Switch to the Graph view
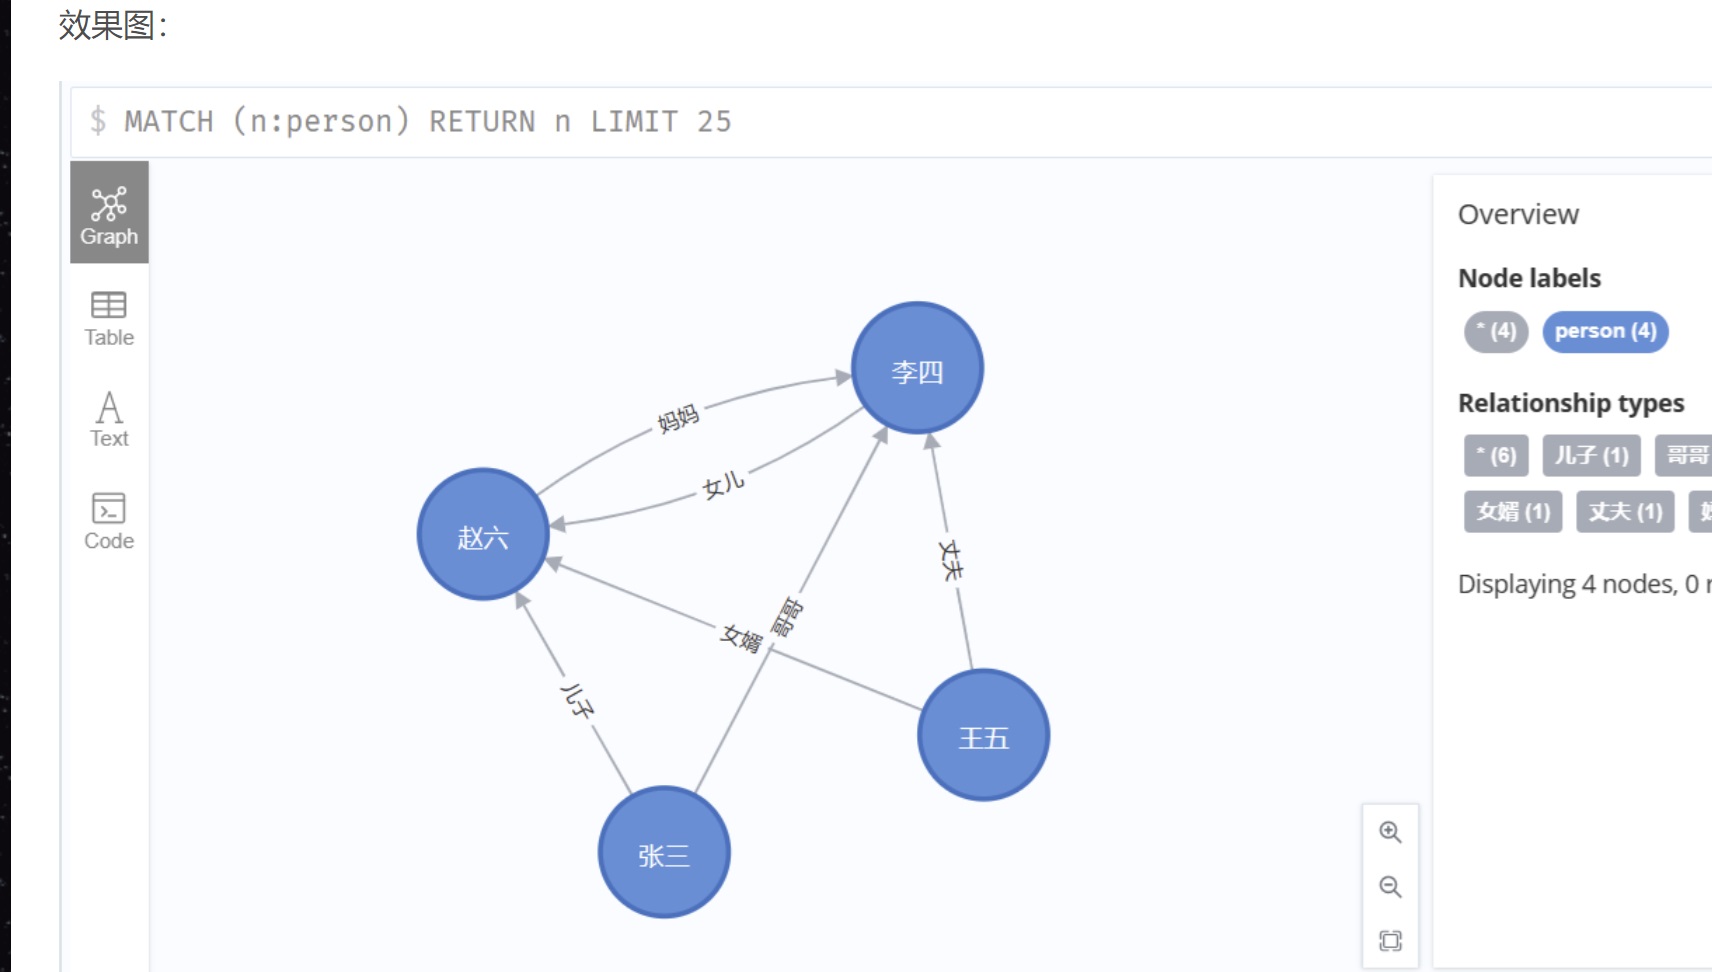 pos(109,213)
